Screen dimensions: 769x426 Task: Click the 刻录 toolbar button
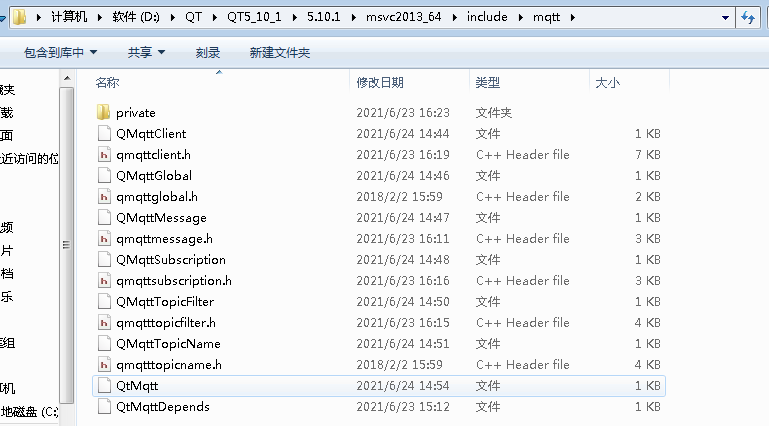point(208,52)
